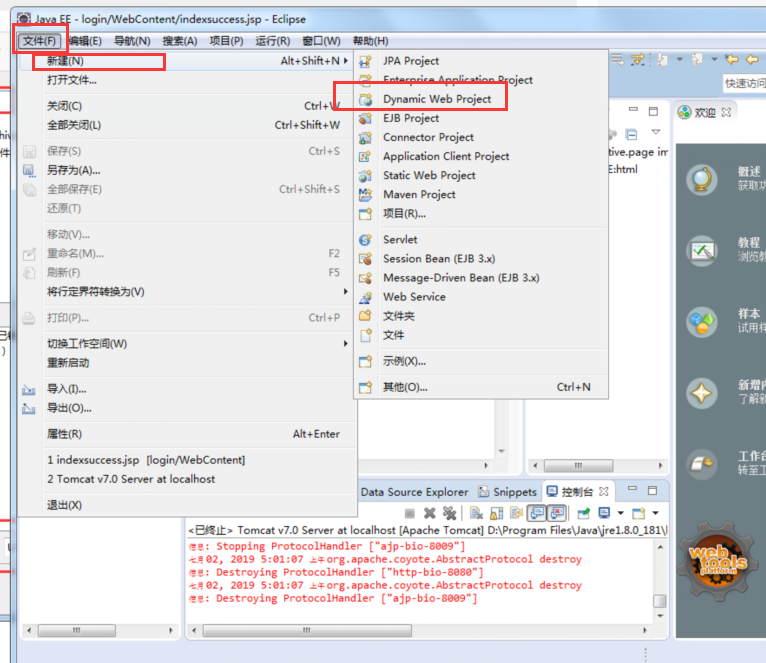
Task: Select 重新启动 restart menu entry
Action: [187, 363]
